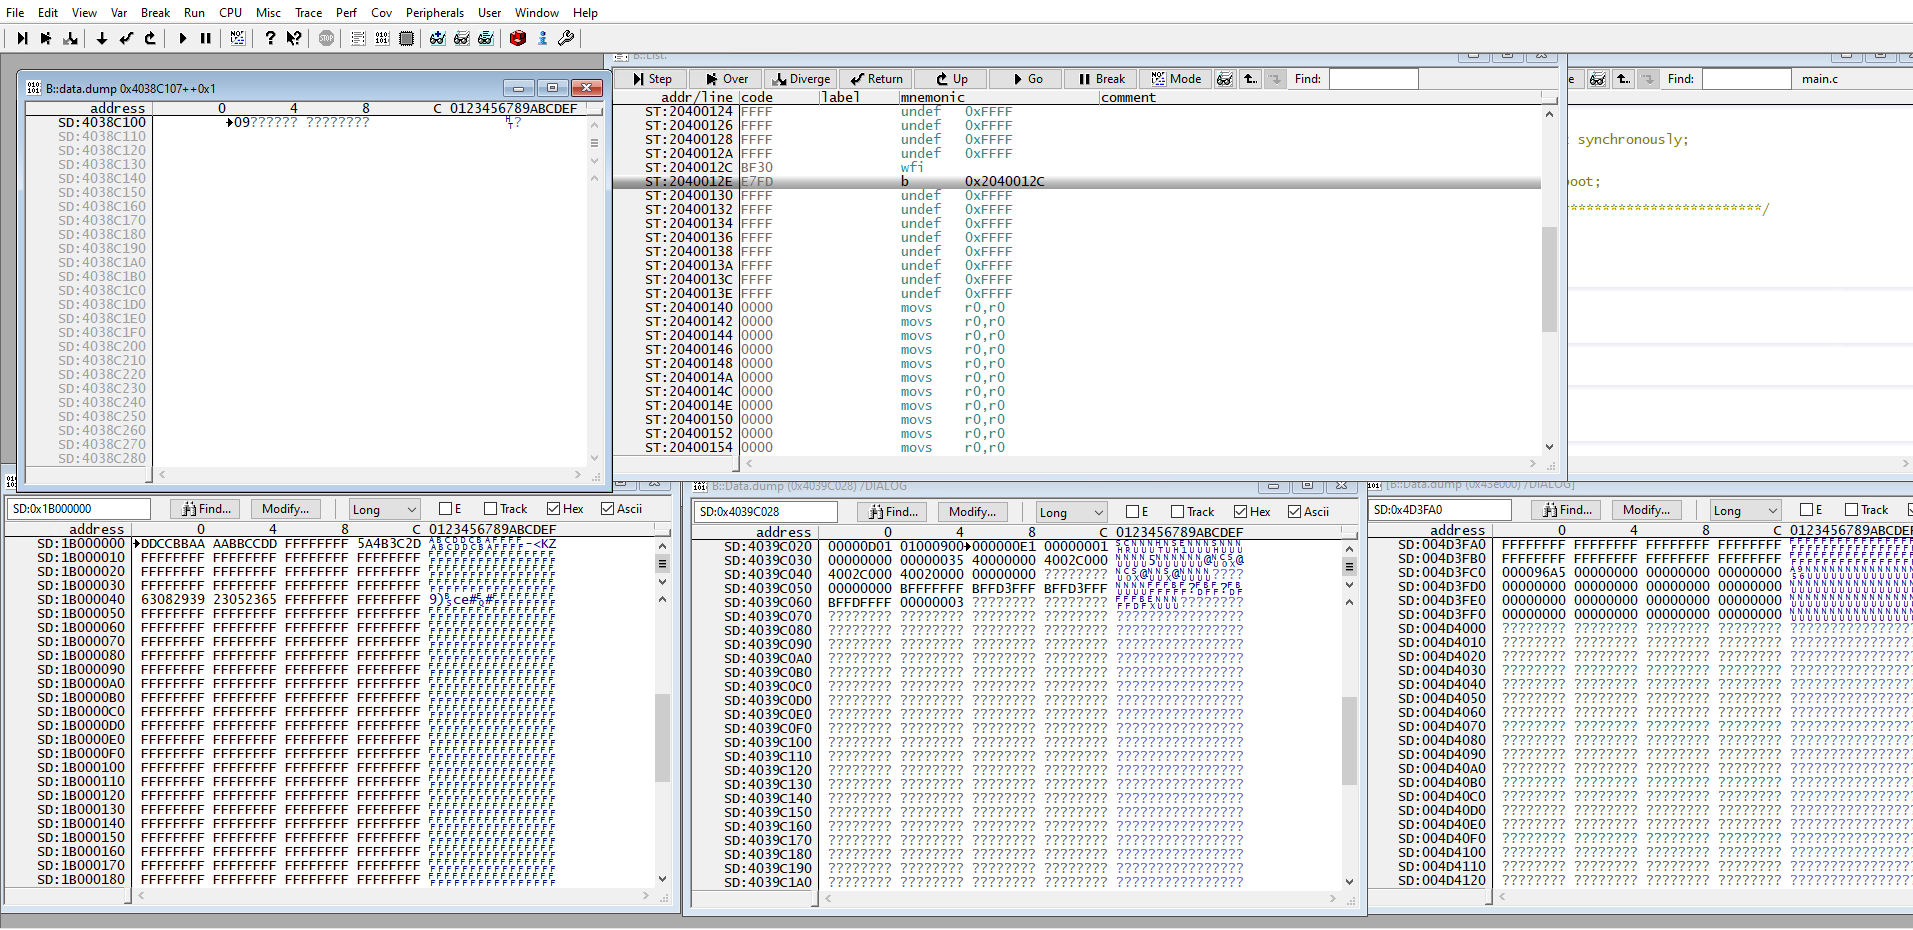Toggle debug Mode icon in main toolbar
This screenshot has height=930, width=1913.
(x=238, y=38)
